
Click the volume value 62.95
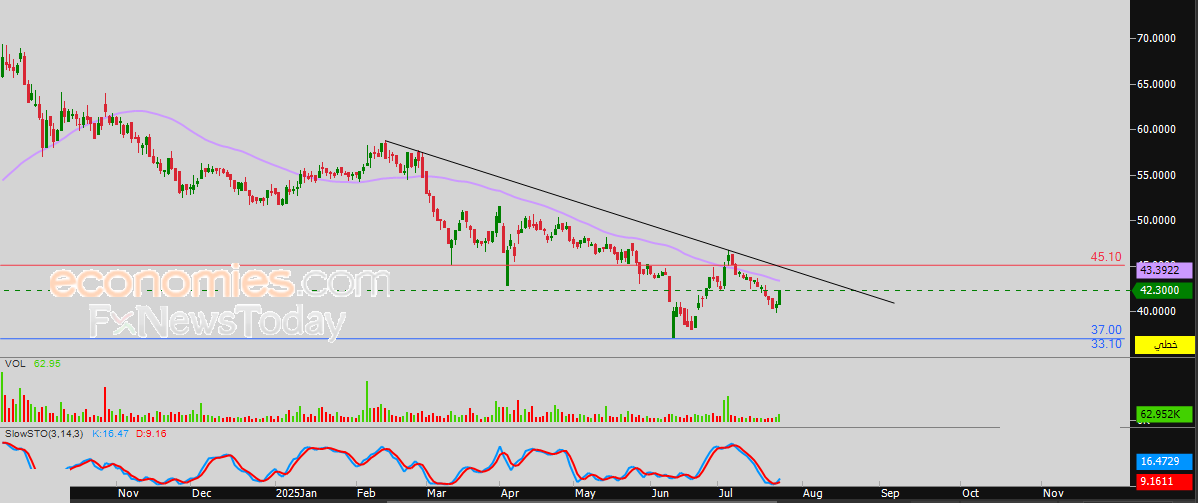(47, 364)
